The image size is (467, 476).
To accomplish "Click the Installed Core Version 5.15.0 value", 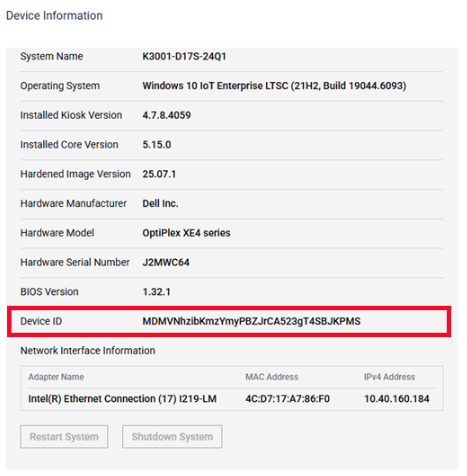I will 157,145.
